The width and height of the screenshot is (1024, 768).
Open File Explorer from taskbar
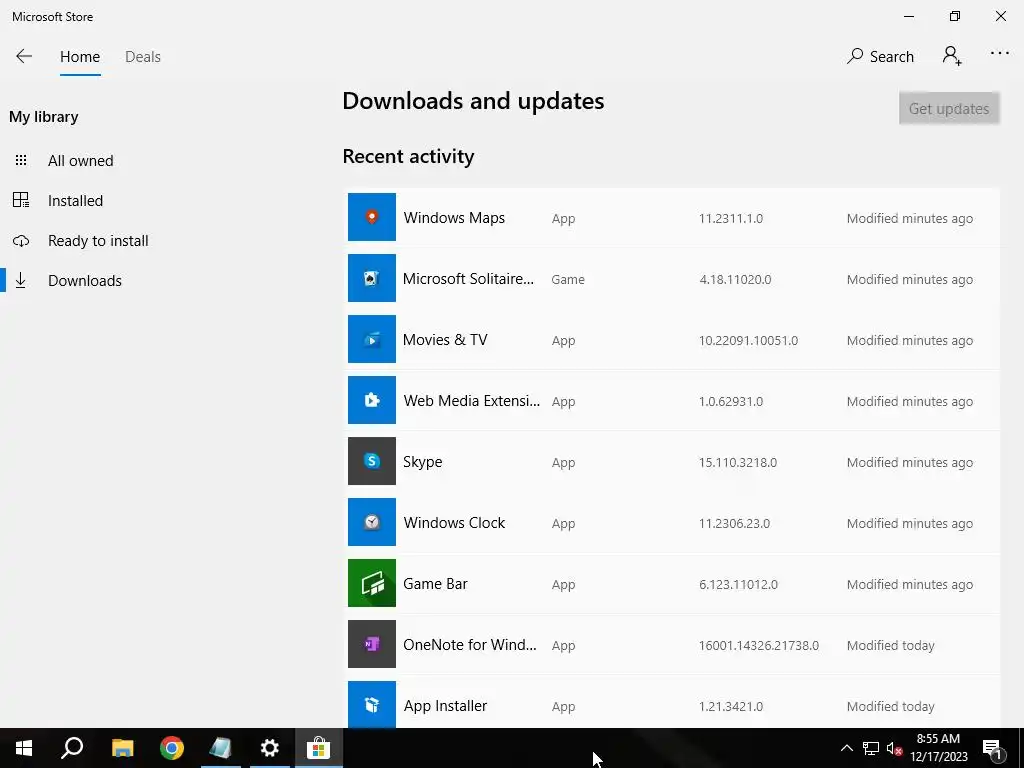(x=122, y=748)
